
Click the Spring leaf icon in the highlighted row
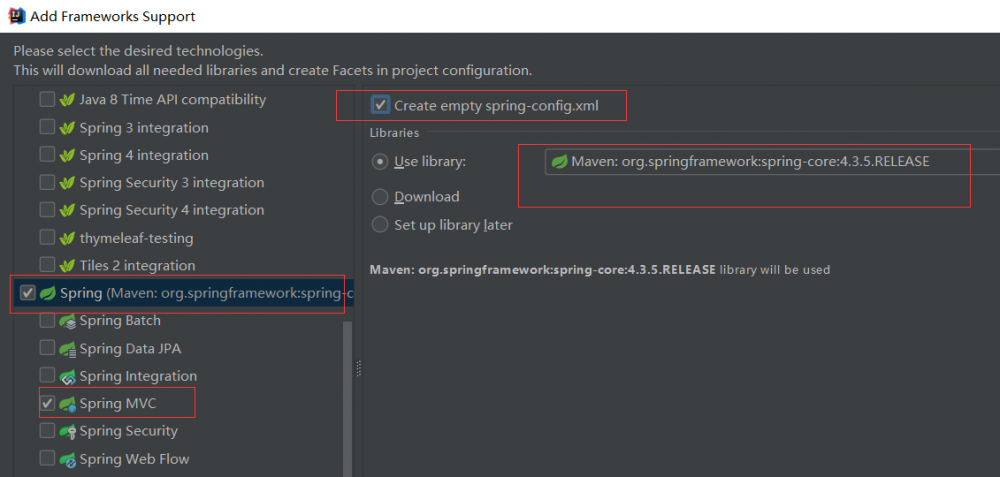(x=48, y=293)
